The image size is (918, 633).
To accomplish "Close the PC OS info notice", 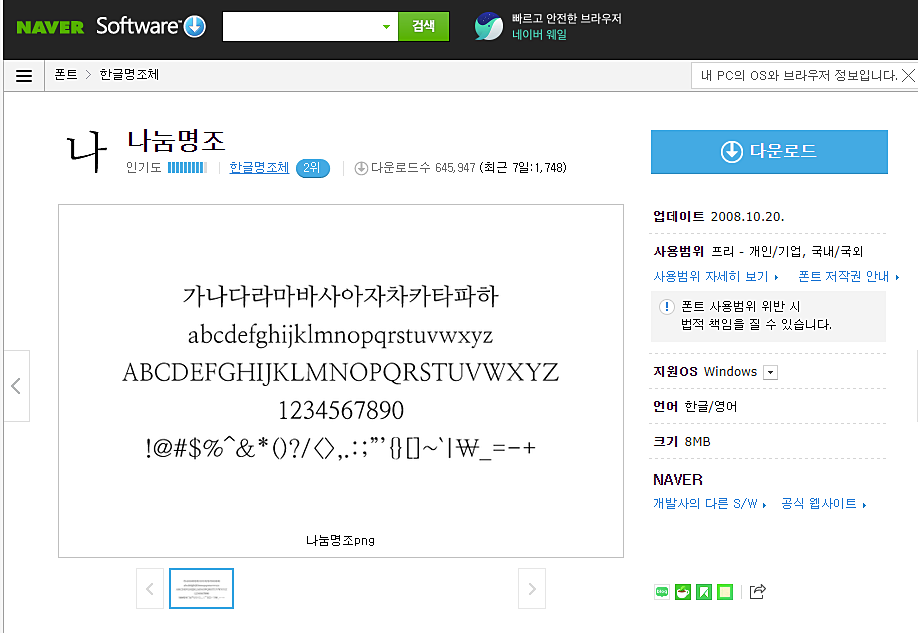I will pos(908,76).
